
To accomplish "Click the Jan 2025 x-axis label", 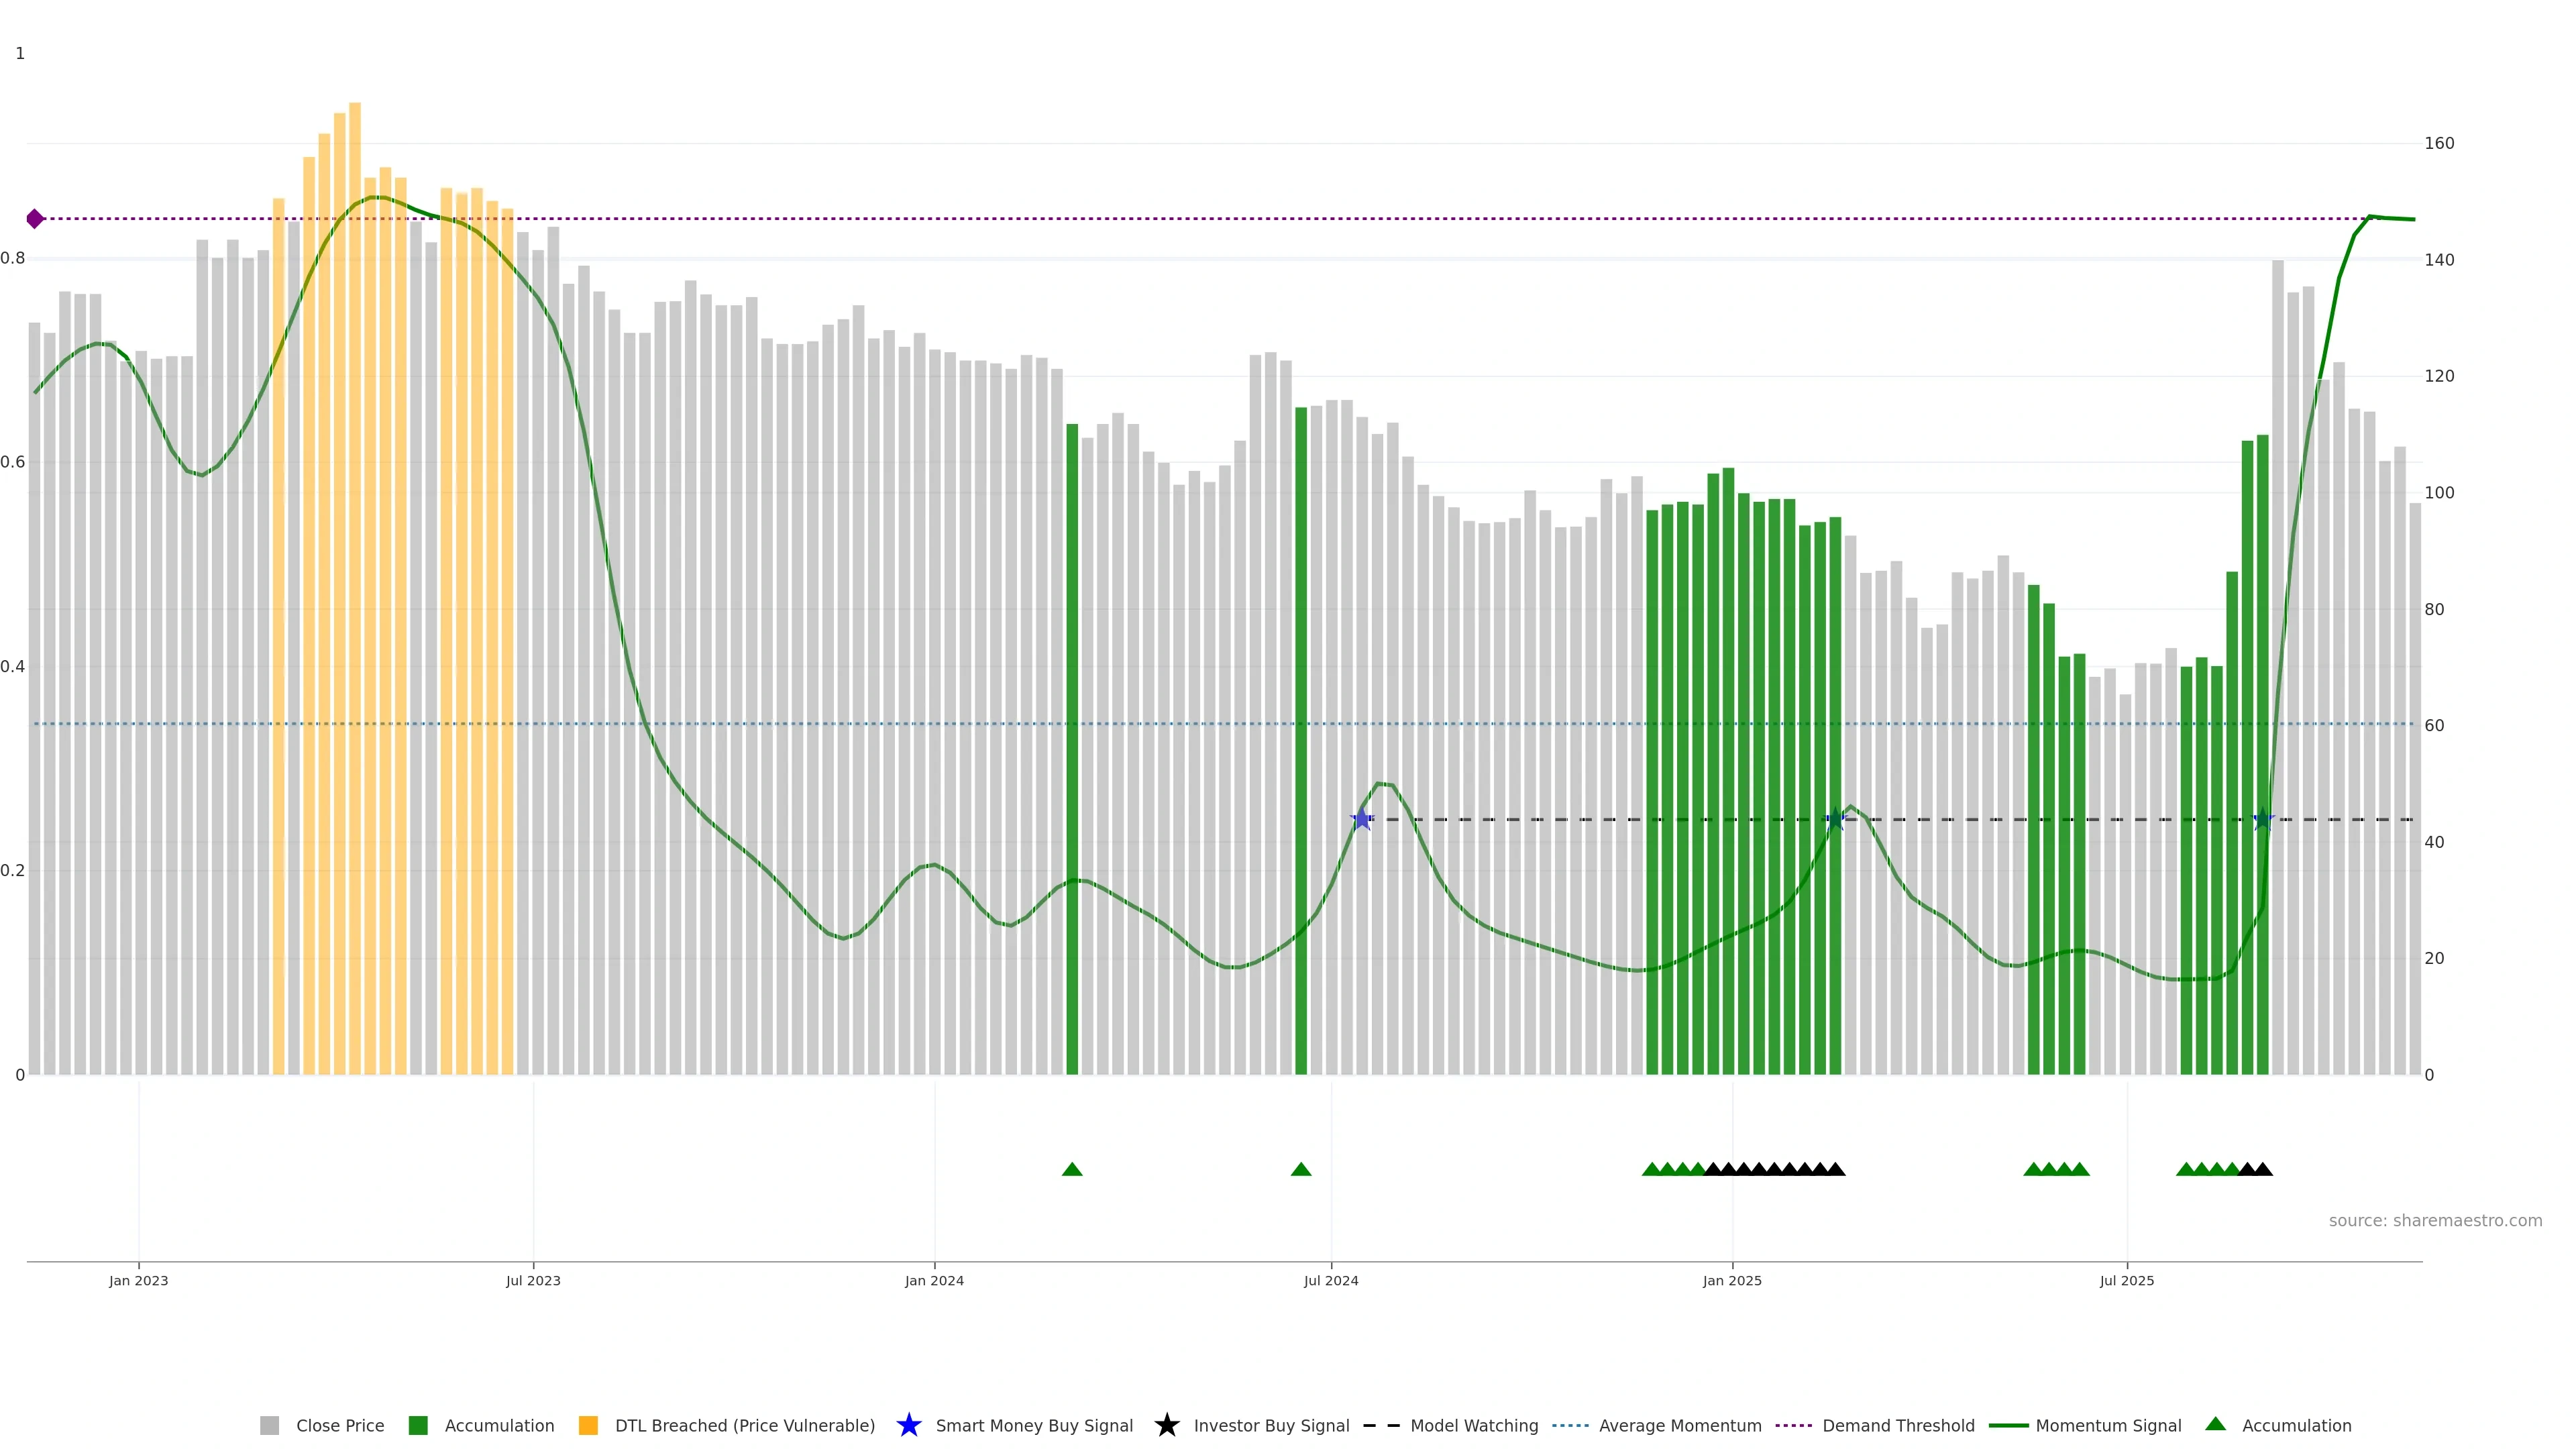I will click(x=1732, y=1280).
